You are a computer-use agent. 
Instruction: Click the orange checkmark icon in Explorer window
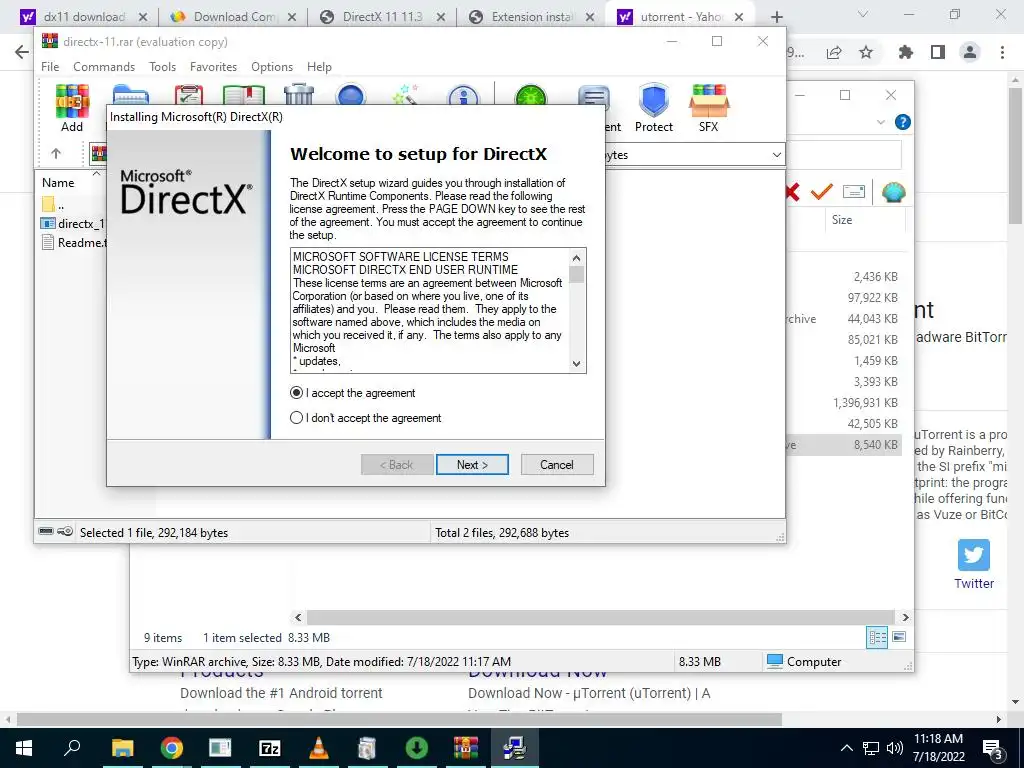pyautogui.click(x=822, y=192)
